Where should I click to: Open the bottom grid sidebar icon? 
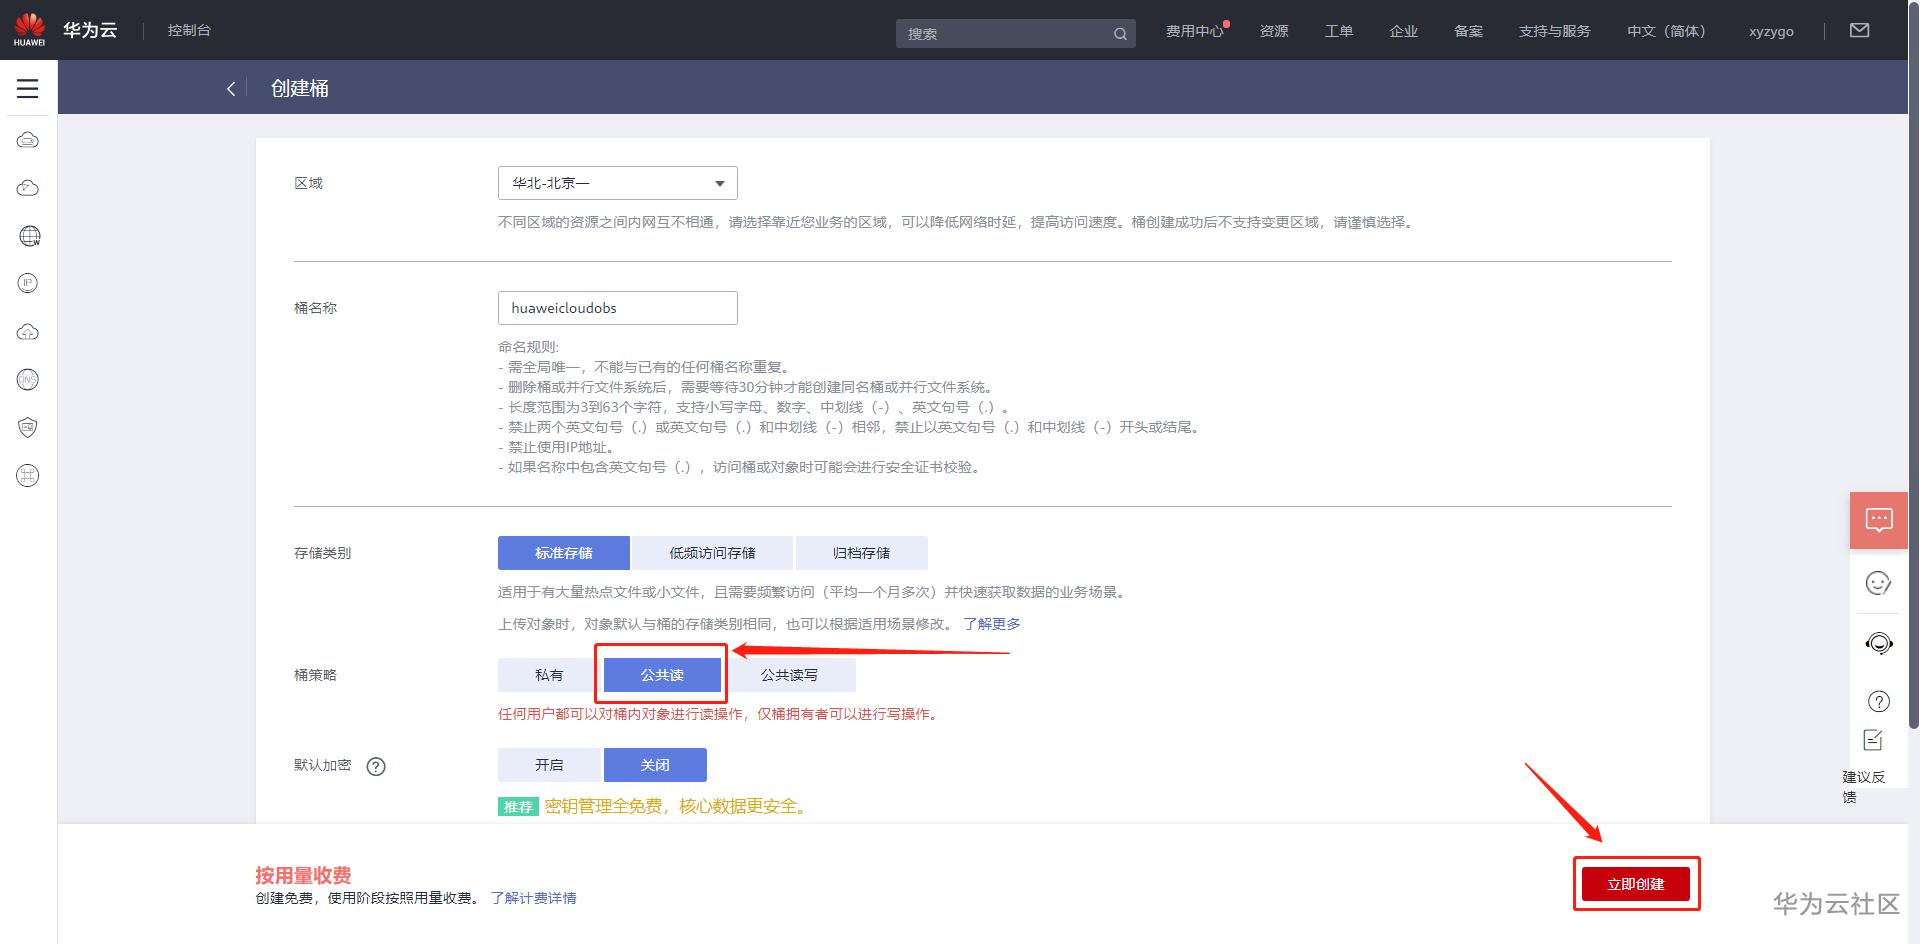click(x=28, y=476)
